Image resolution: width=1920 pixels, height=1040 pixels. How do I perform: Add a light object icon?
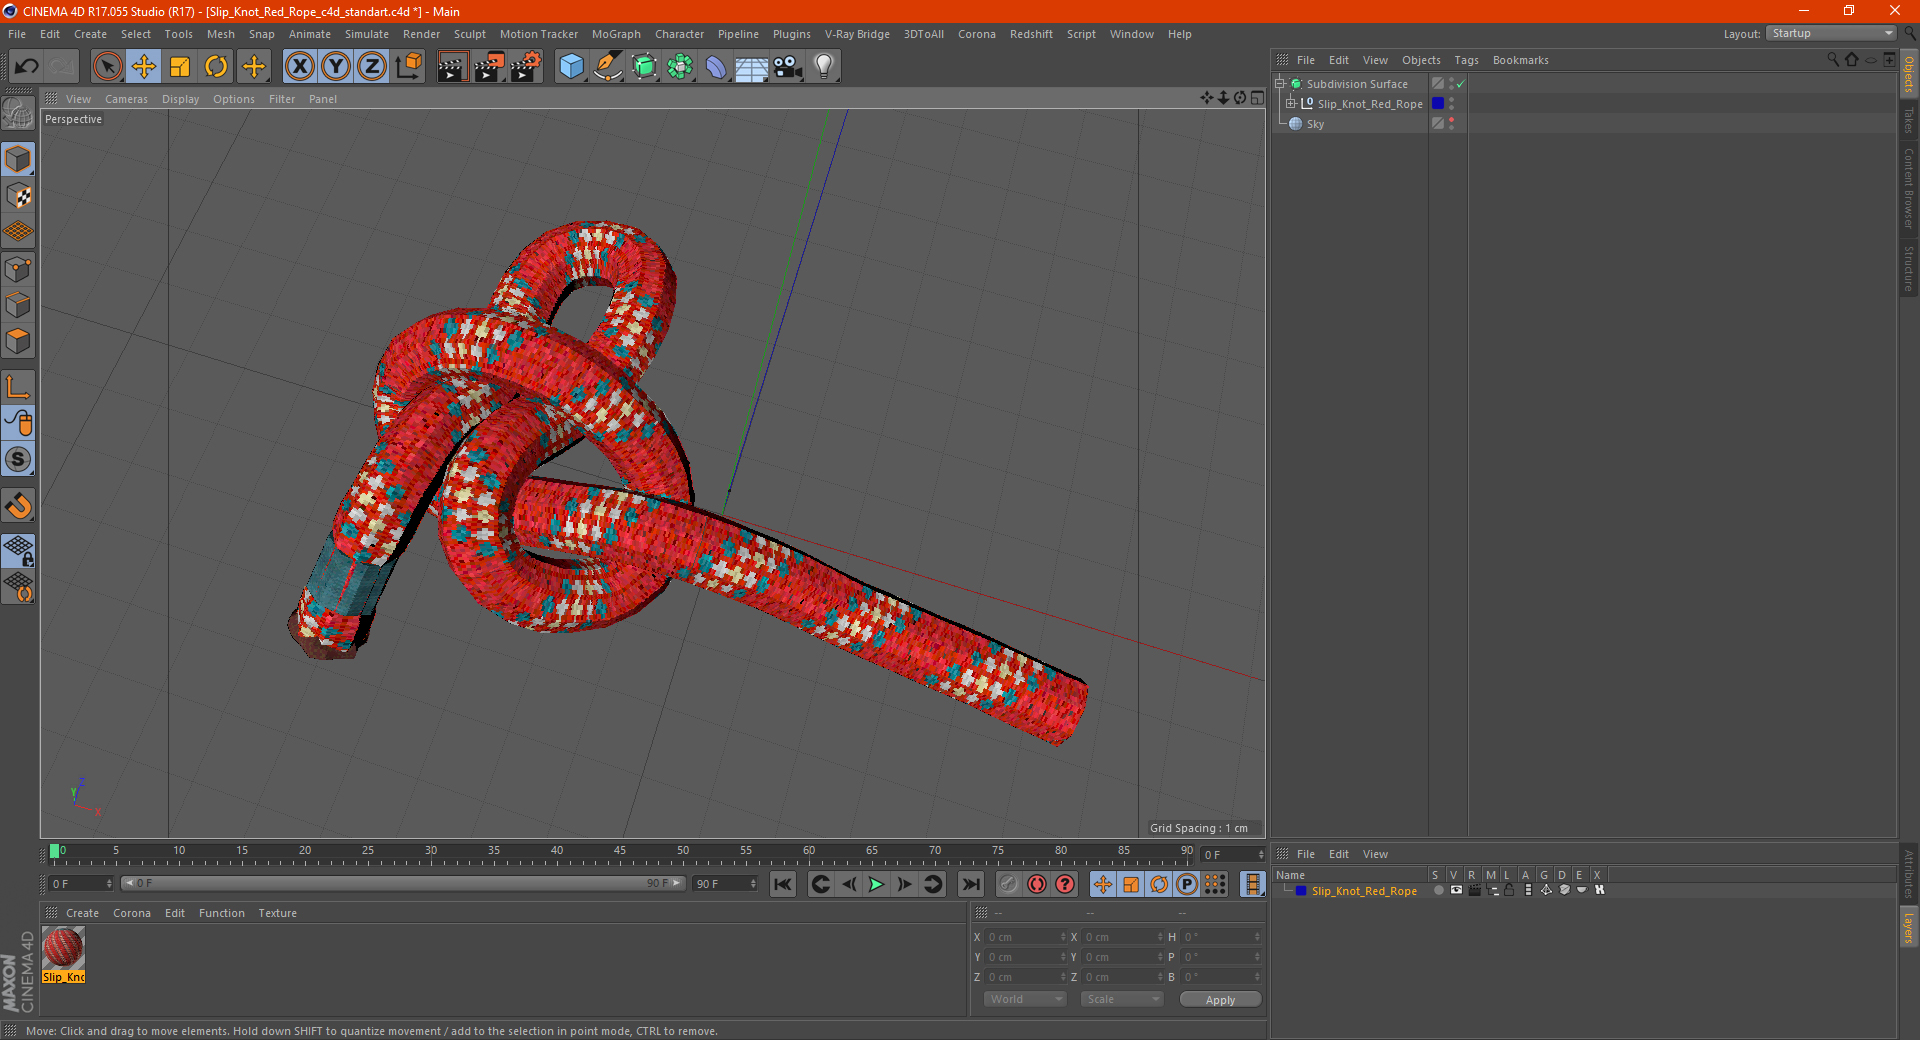pos(824,67)
